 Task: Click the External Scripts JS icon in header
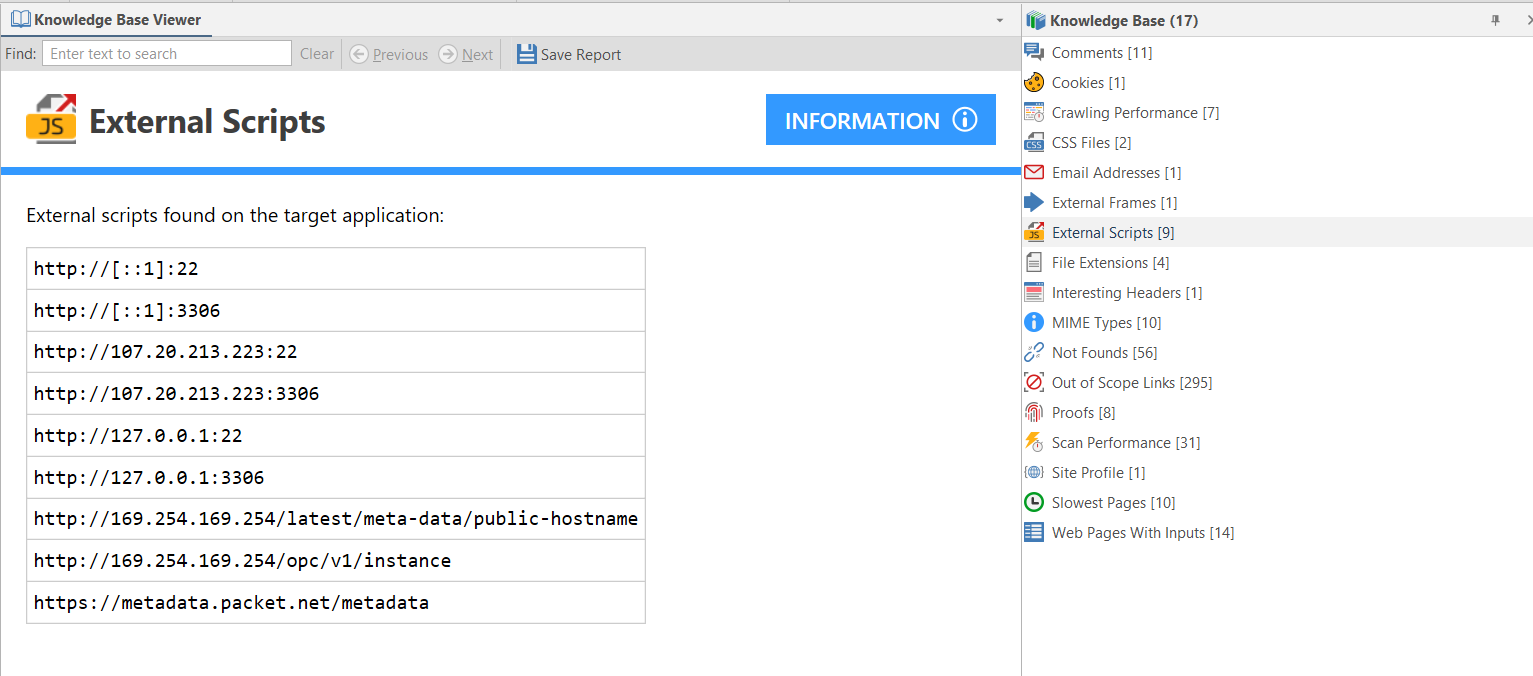click(51, 119)
